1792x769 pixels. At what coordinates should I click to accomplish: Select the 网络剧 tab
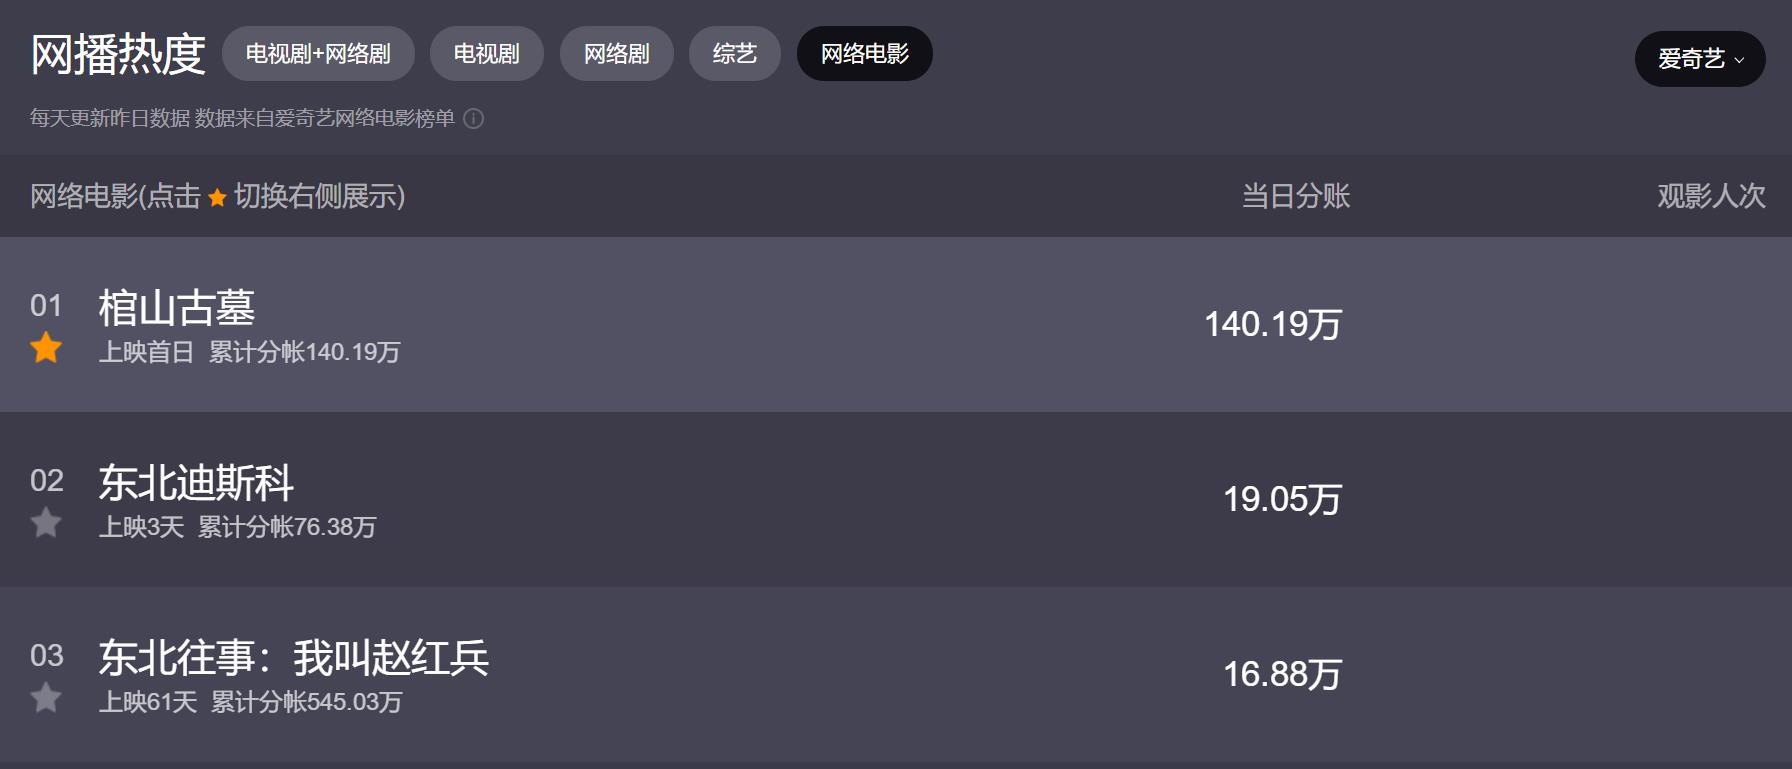tap(616, 54)
